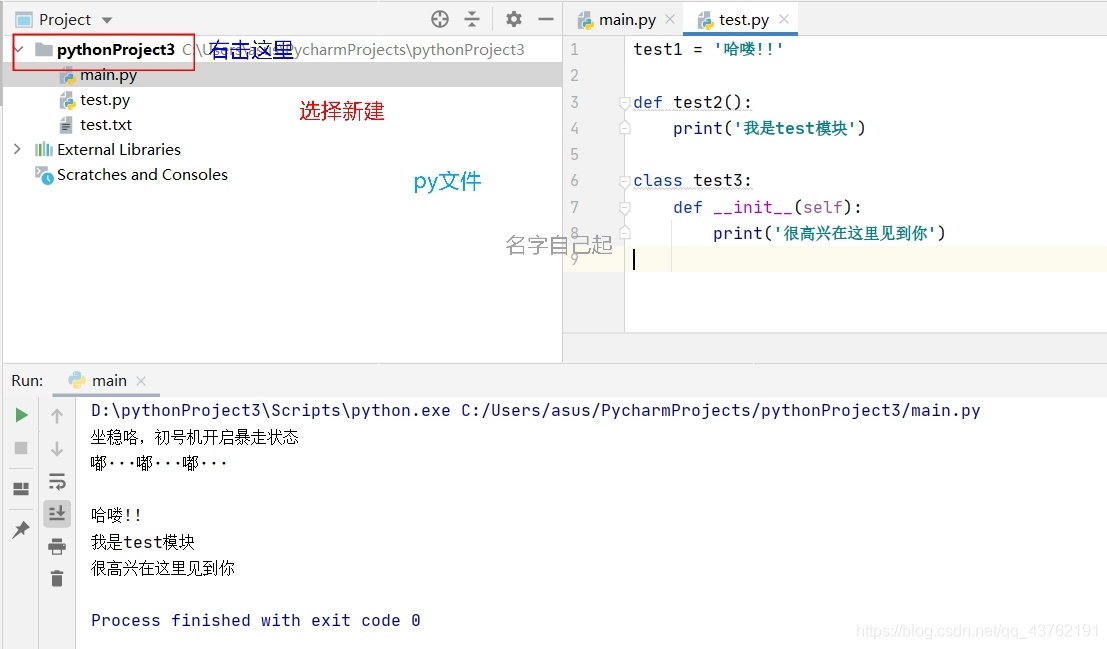Click the External Libraries label
The height and width of the screenshot is (649, 1107).
(119, 149)
